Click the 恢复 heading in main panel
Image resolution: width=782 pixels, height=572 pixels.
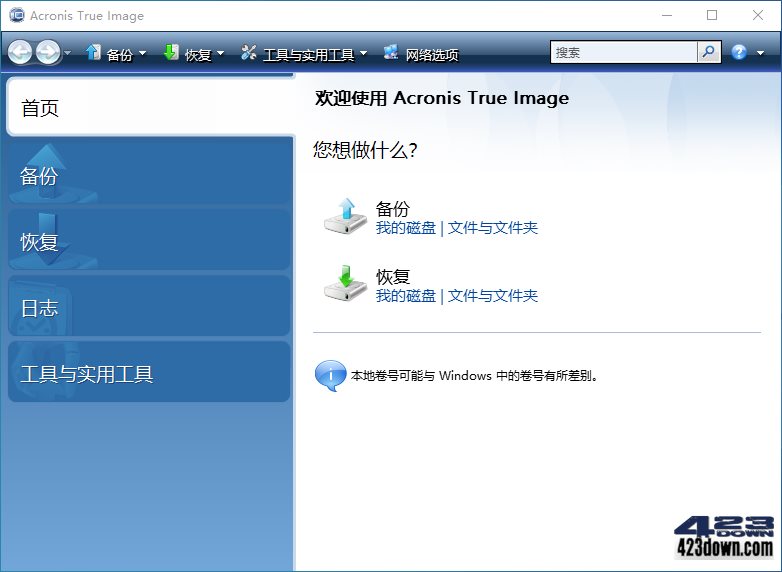393,276
